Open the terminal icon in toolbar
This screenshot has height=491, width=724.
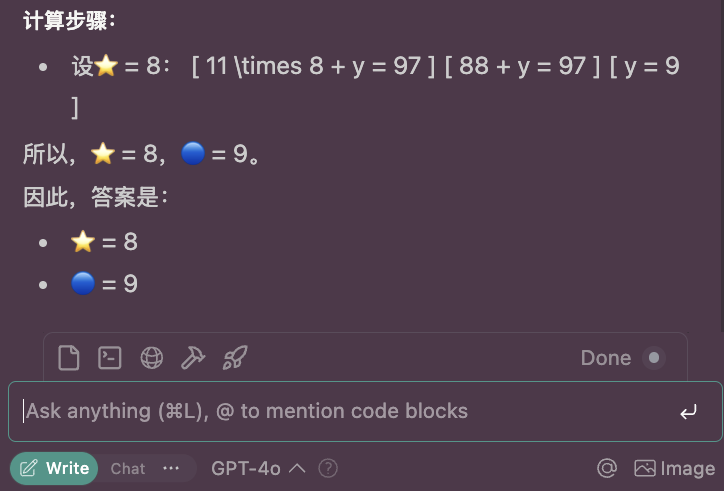109,358
